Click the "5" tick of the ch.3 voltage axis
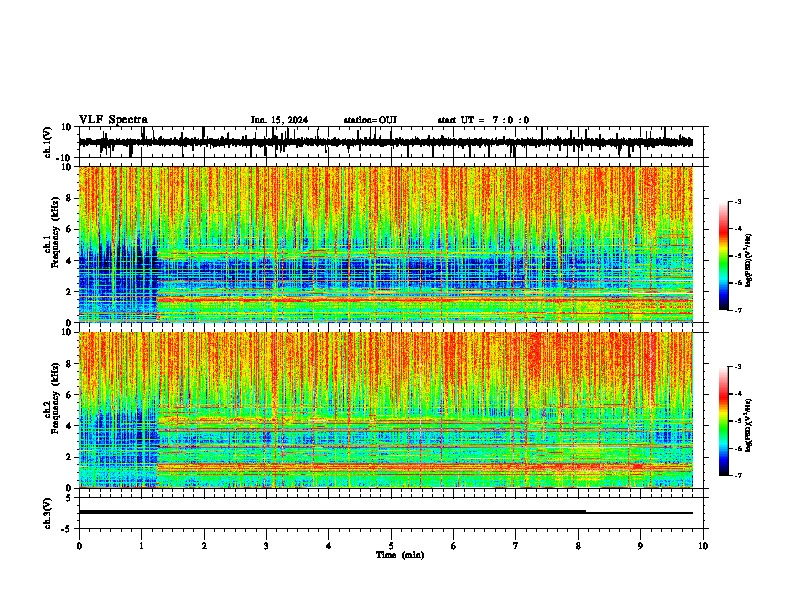 69,498
